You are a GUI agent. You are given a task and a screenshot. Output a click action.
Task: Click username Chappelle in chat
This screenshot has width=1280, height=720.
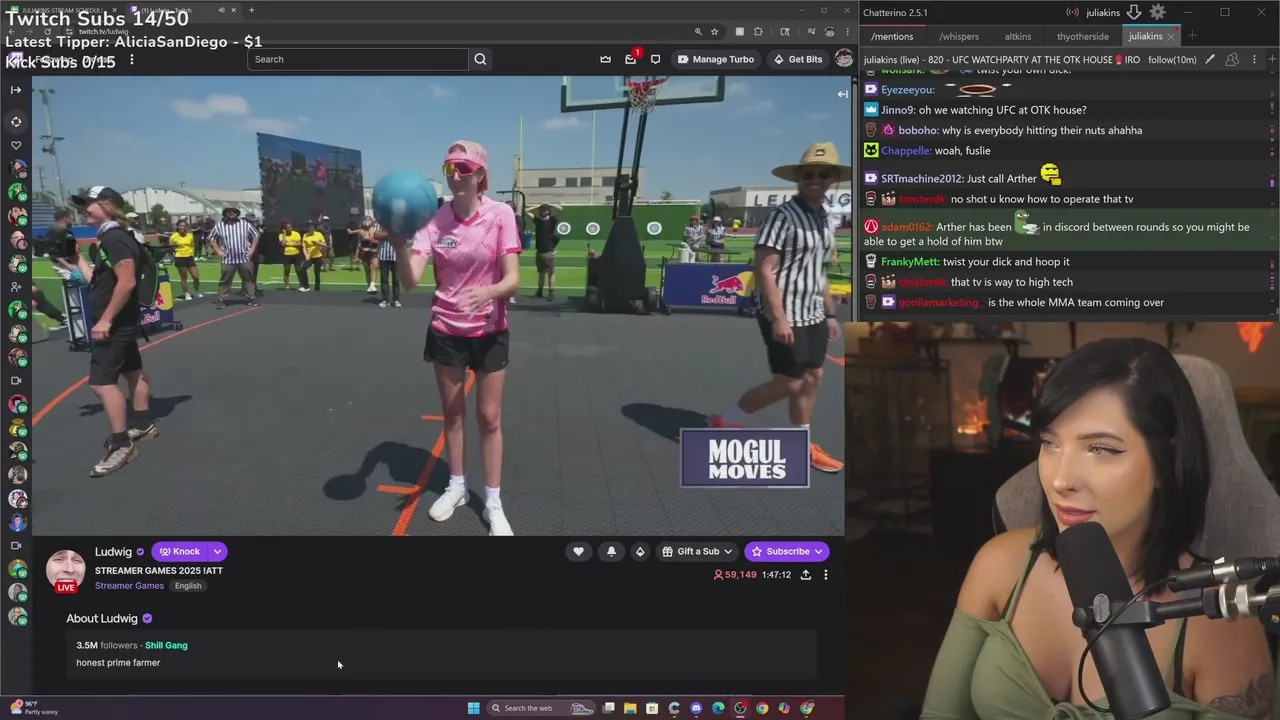click(x=906, y=151)
